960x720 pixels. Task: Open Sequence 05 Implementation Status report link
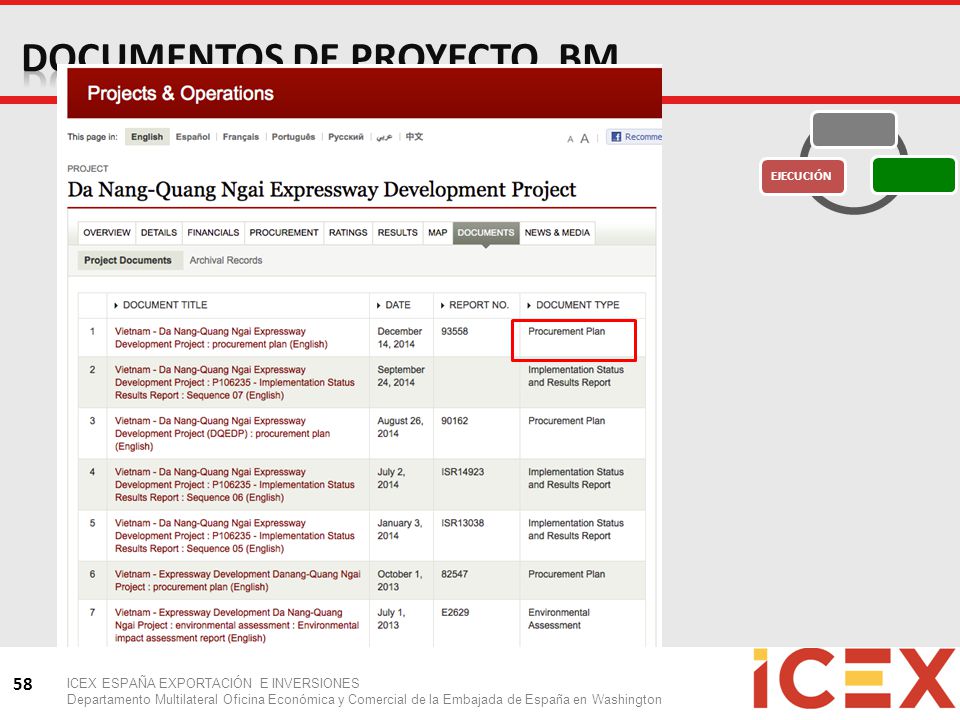(234, 536)
